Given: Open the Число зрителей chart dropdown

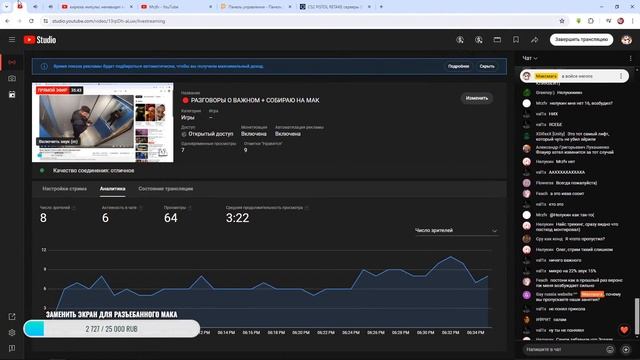Looking at the screenshot, I should click(456, 231).
